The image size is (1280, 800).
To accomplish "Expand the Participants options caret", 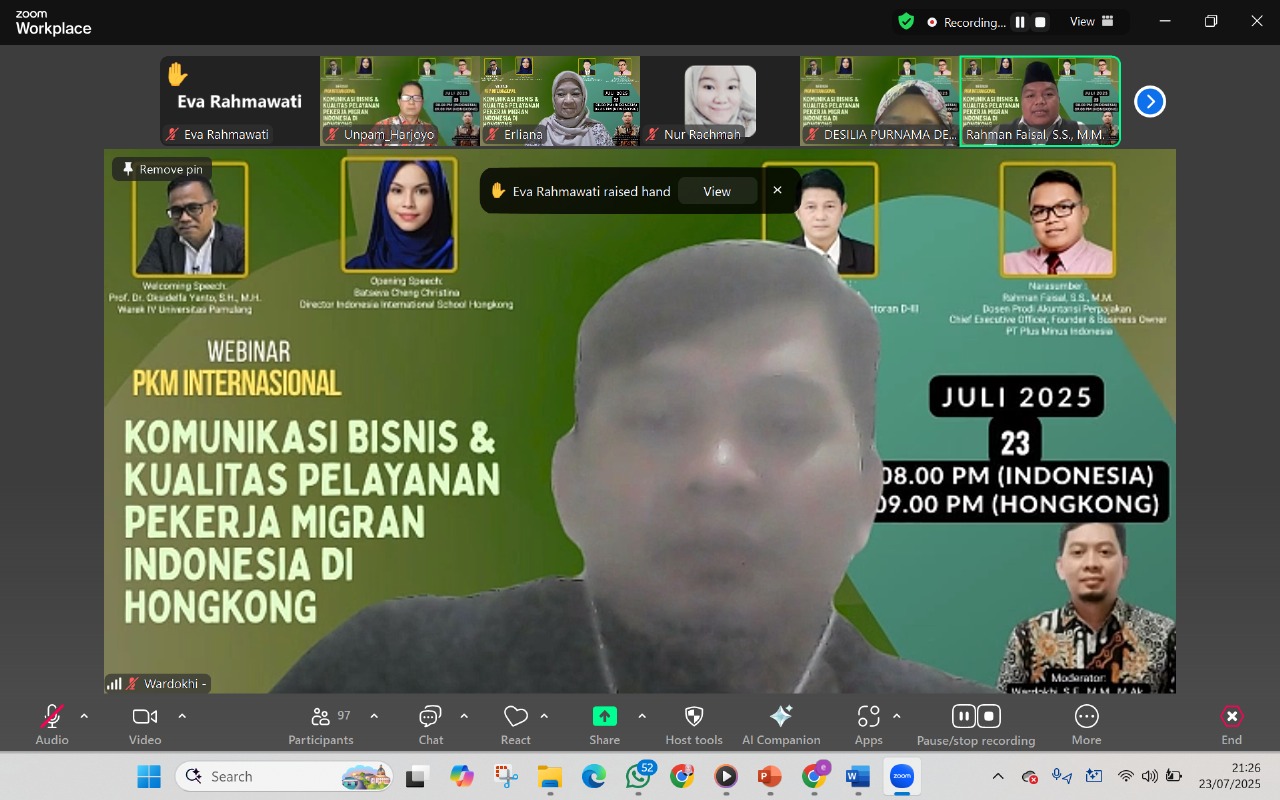I will pyautogui.click(x=374, y=716).
